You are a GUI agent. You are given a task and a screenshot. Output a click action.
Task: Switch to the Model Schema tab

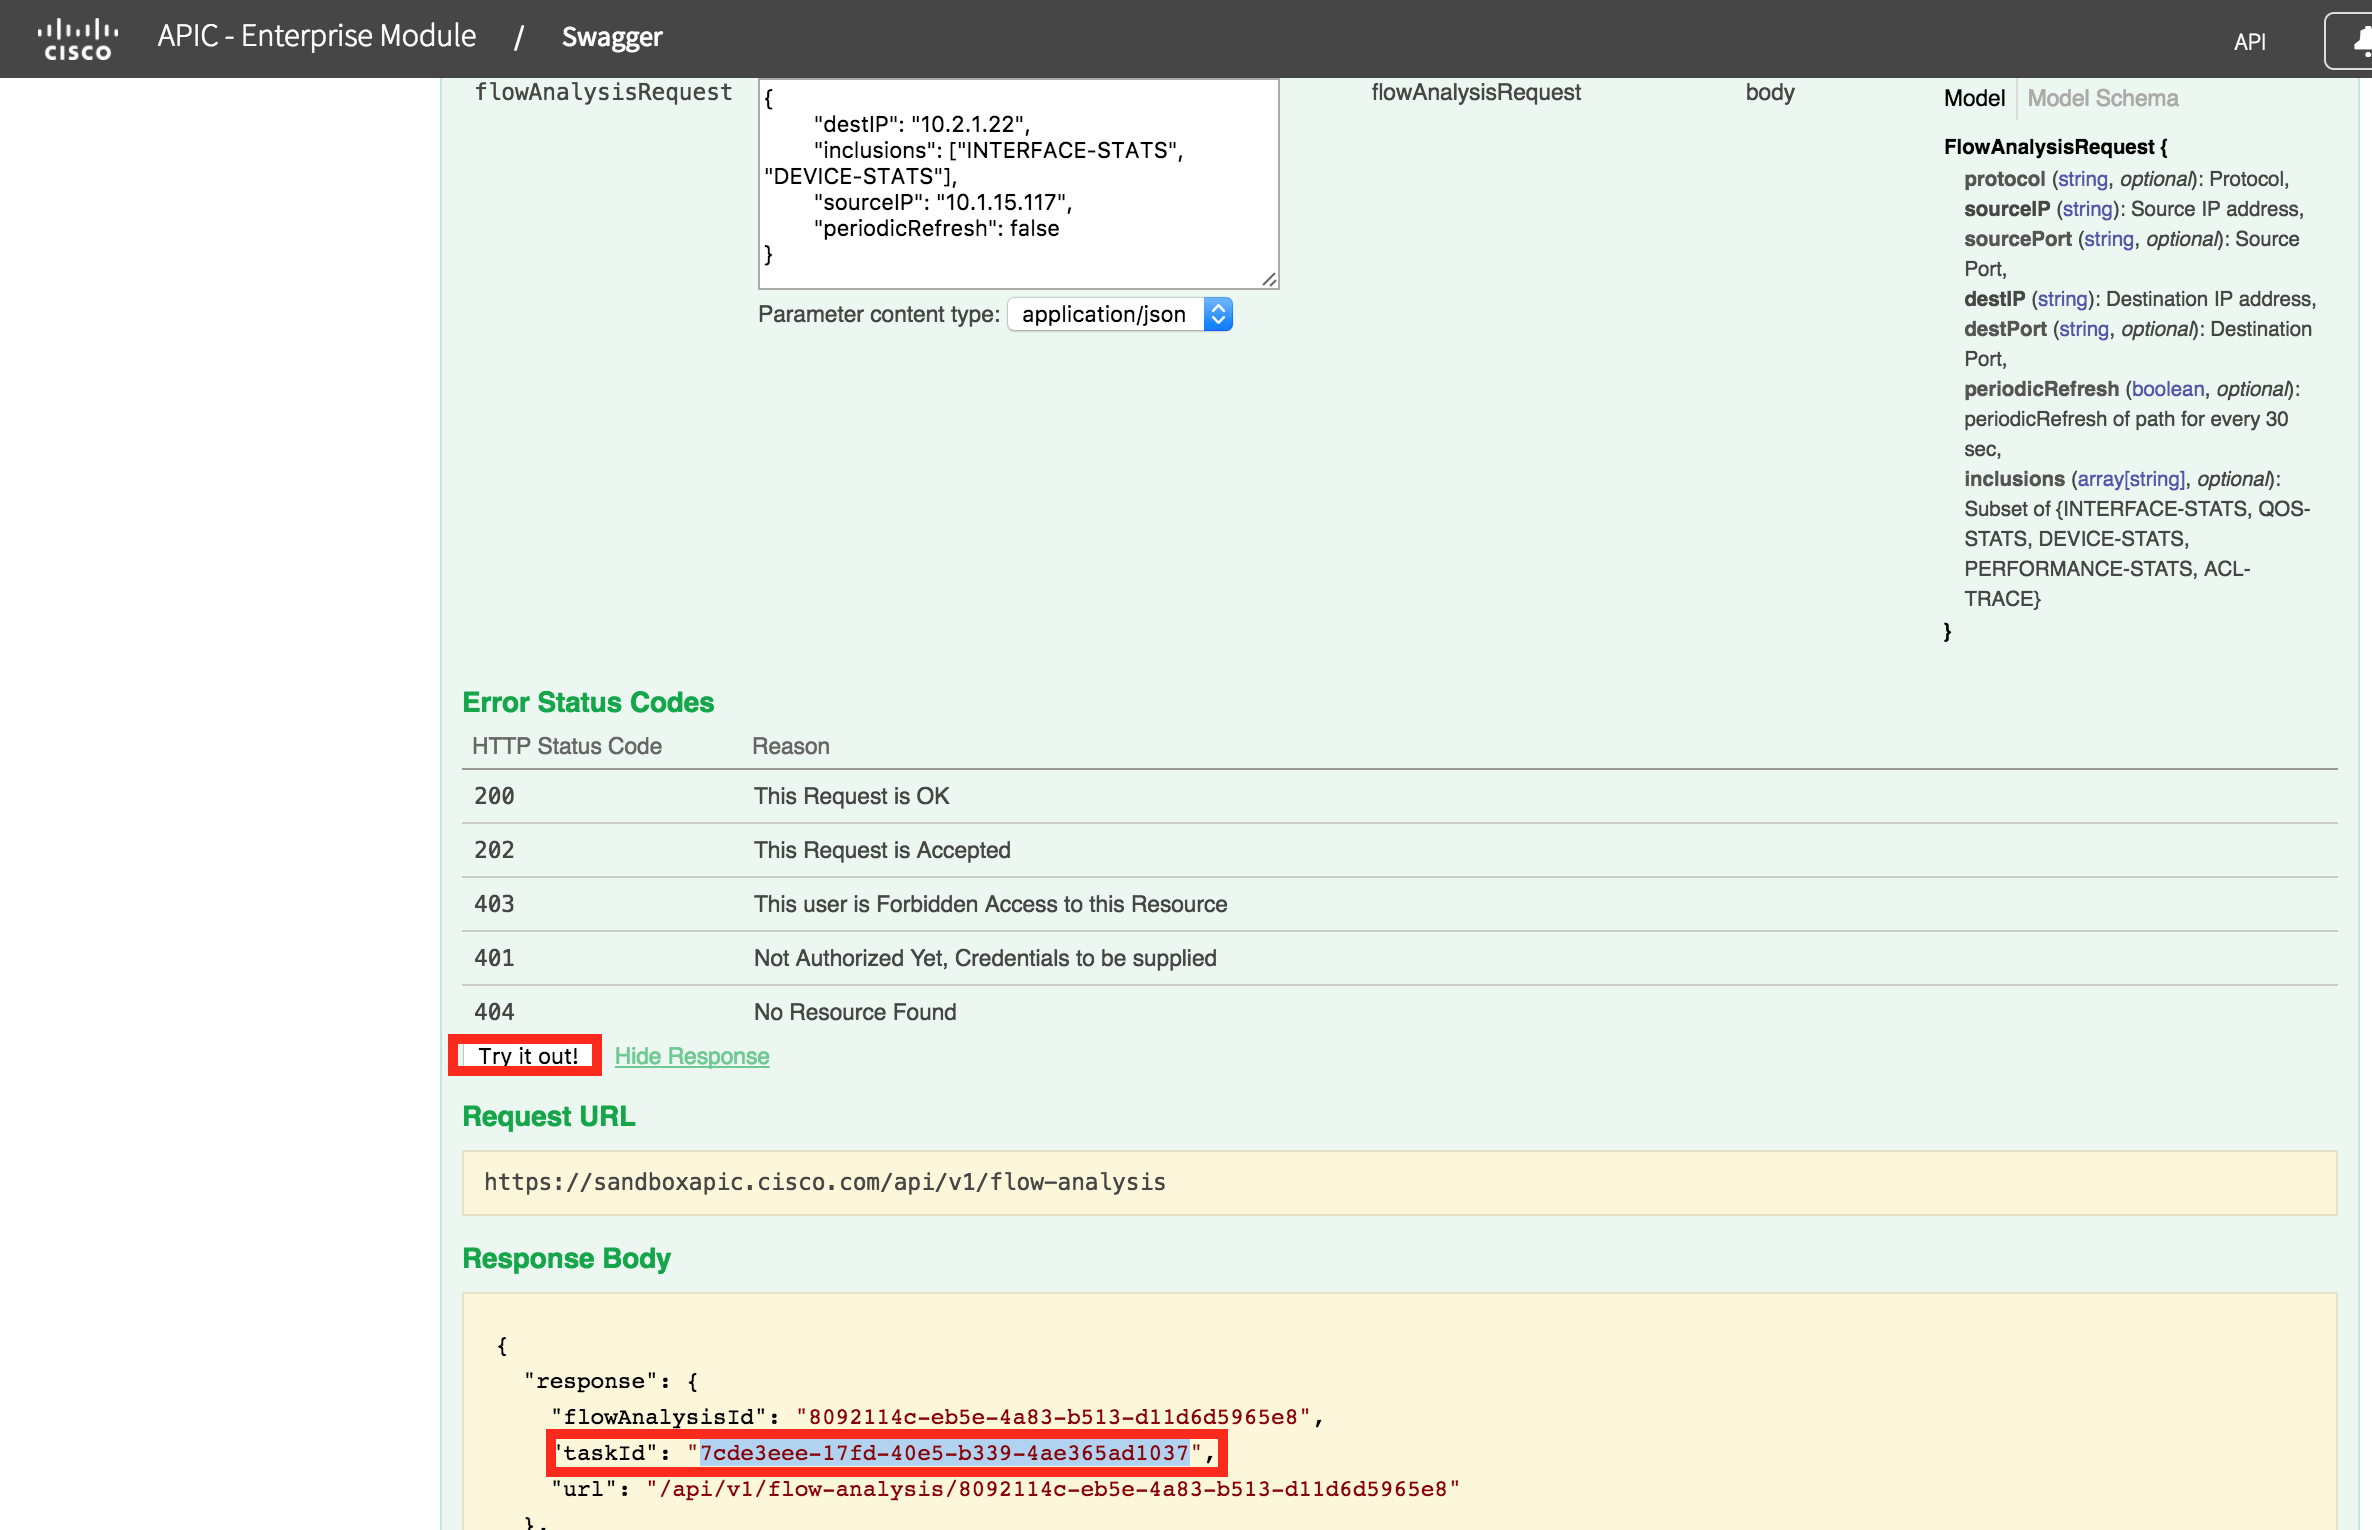pyautogui.click(x=2102, y=98)
